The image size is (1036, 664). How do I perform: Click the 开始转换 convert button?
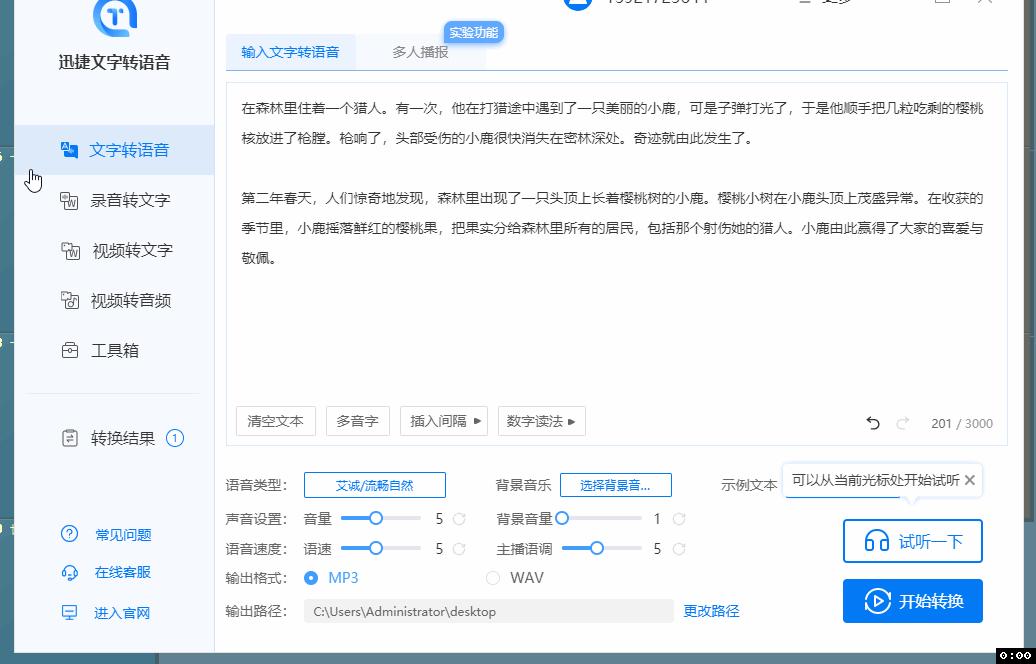[913, 601]
